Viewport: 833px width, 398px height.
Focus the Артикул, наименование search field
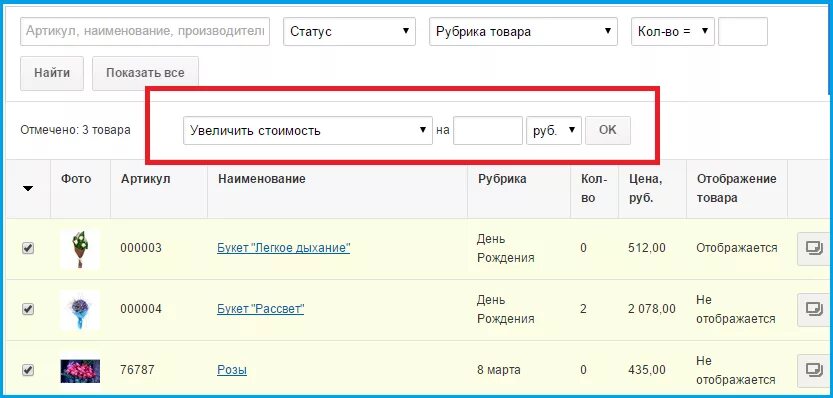[145, 31]
